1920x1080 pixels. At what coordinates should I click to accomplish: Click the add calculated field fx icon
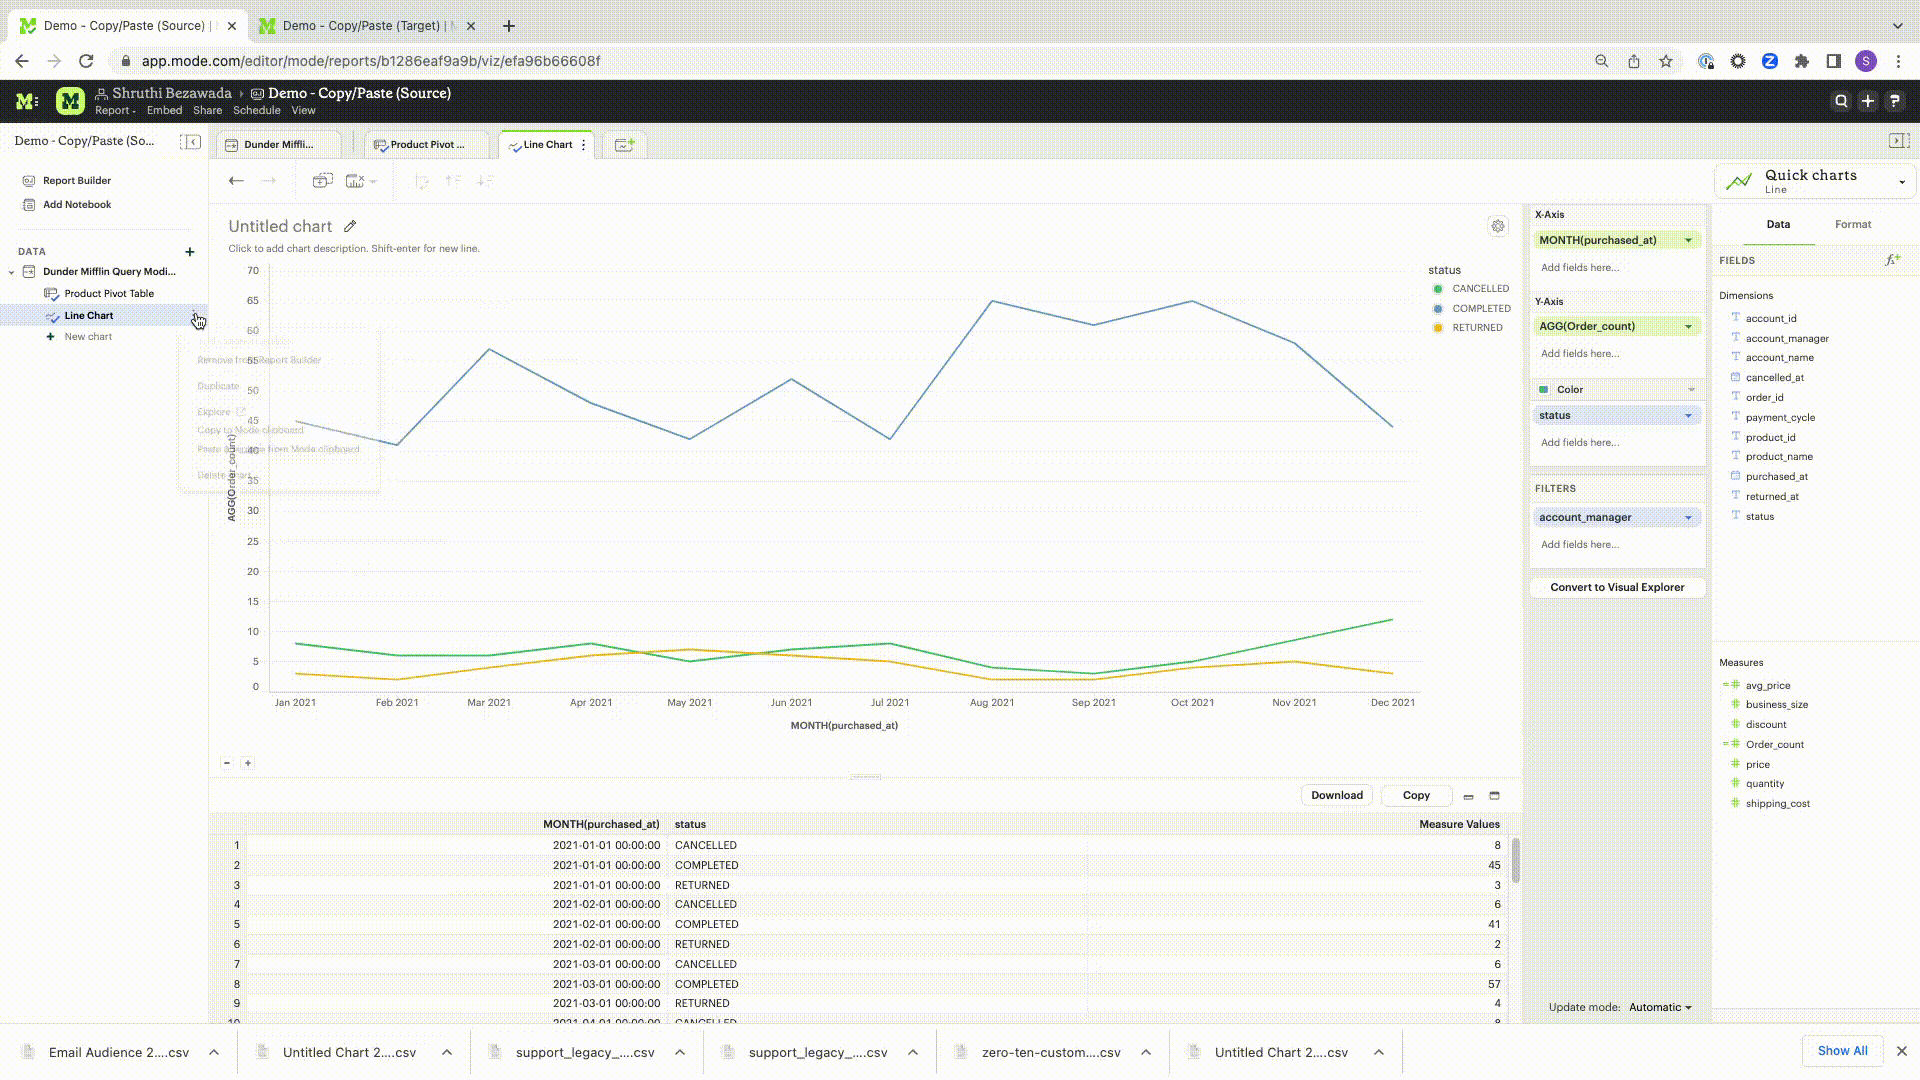[1892, 260]
